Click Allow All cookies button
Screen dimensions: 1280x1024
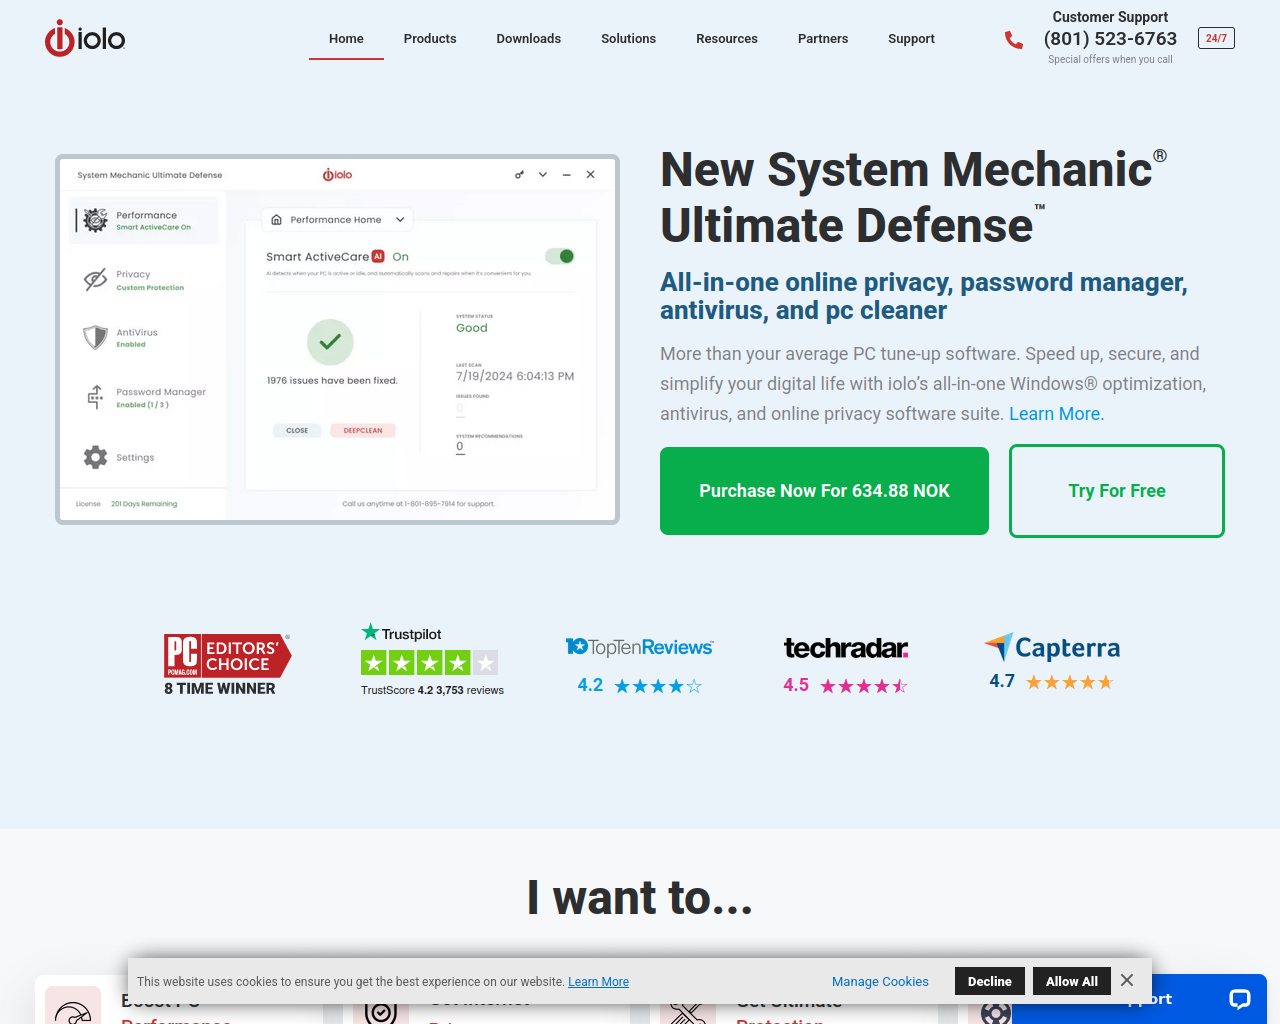click(1072, 981)
